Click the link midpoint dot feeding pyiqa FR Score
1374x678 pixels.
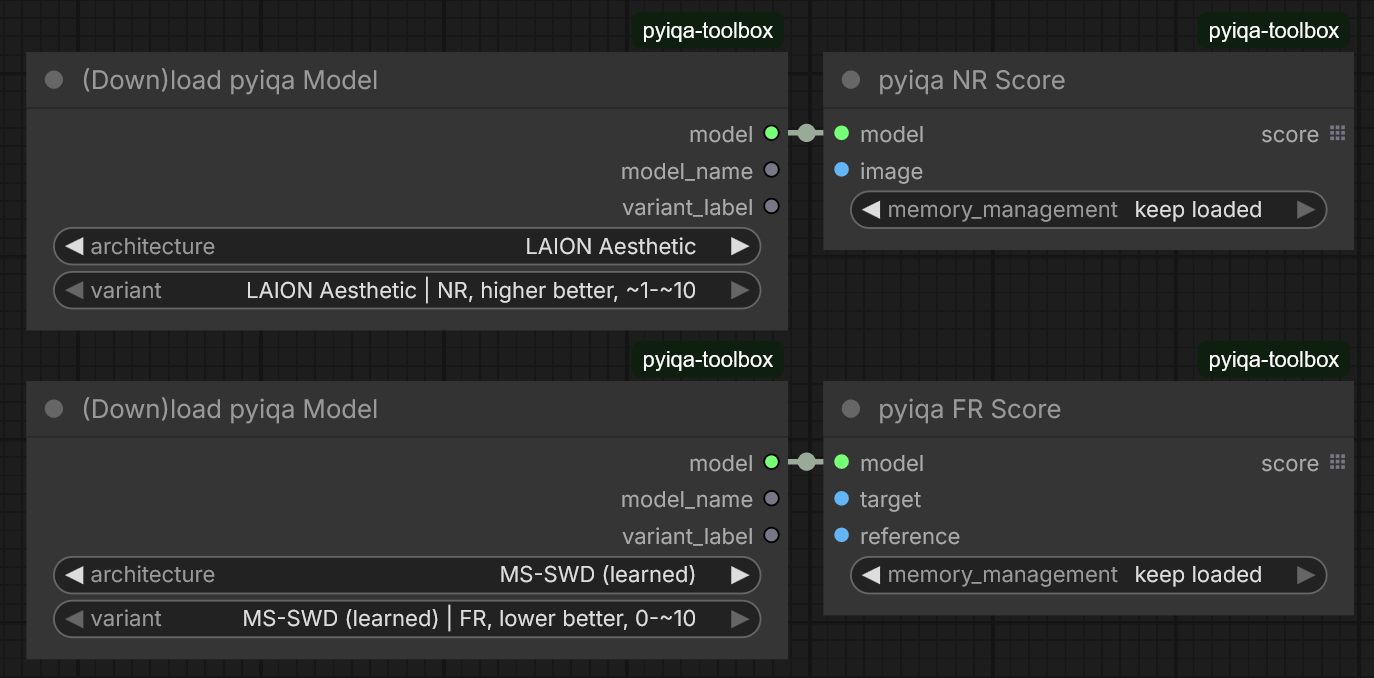tap(806, 462)
